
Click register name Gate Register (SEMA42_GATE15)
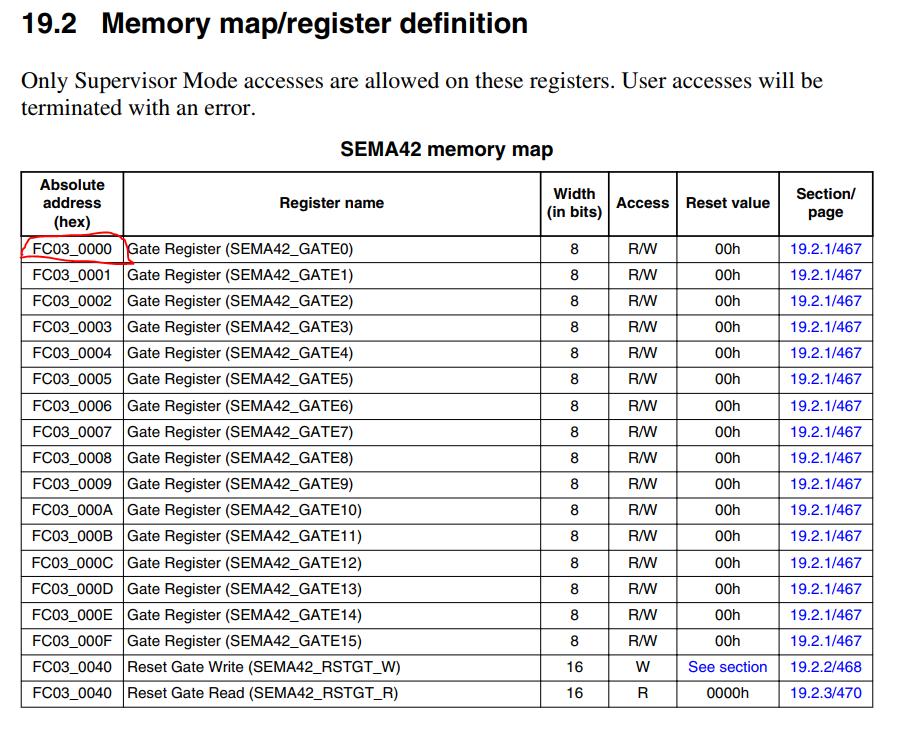[244, 642]
